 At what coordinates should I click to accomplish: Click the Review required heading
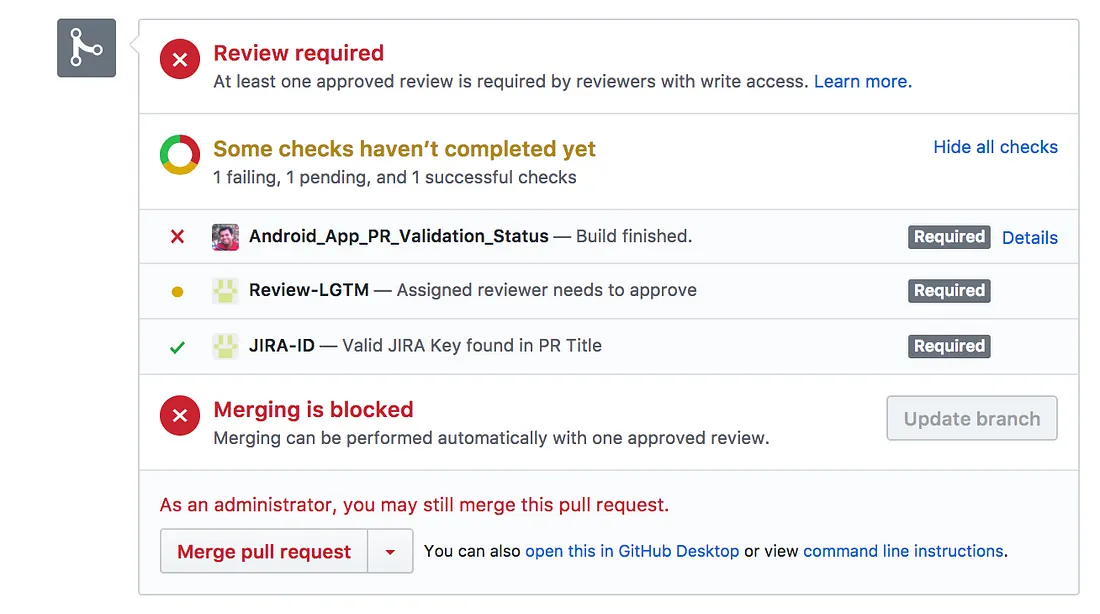pyautogui.click(x=298, y=53)
